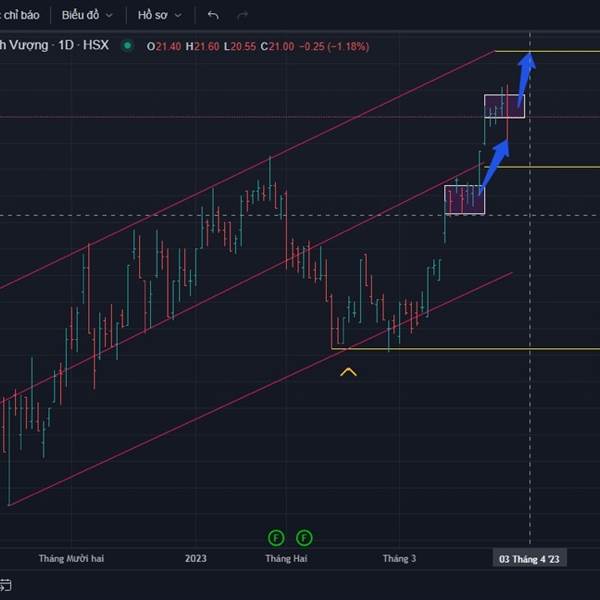Click the Vượng 1D HSX symbol title
The image size is (600, 600).
coord(54,45)
